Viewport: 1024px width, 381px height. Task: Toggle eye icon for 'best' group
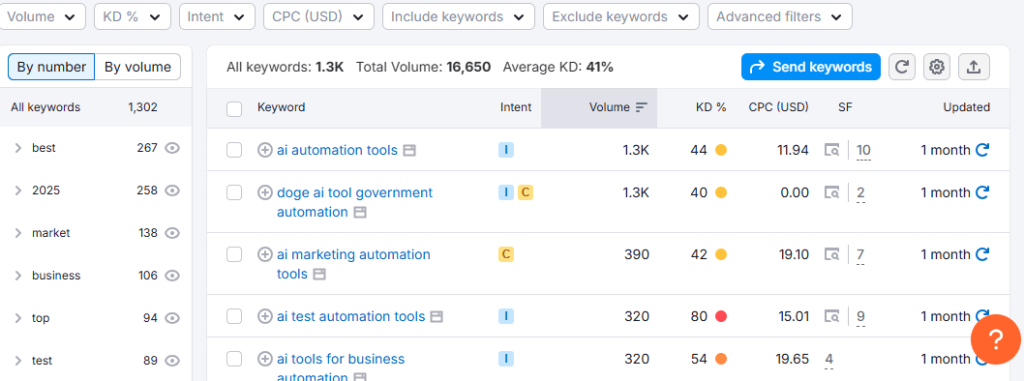pos(172,148)
